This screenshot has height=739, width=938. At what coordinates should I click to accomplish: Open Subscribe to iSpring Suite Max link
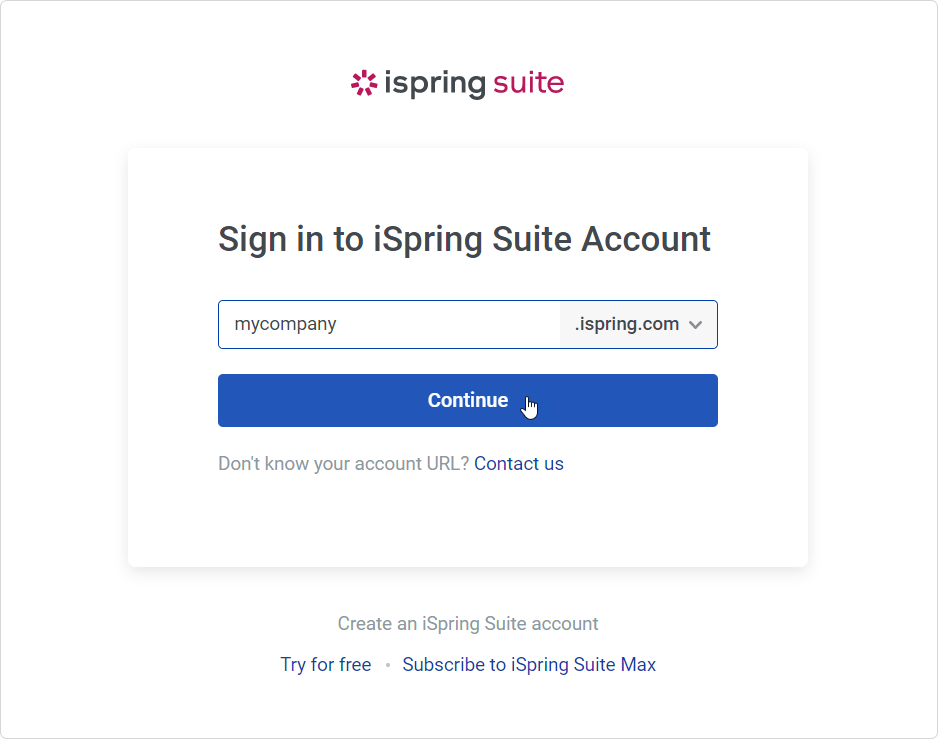529,665
